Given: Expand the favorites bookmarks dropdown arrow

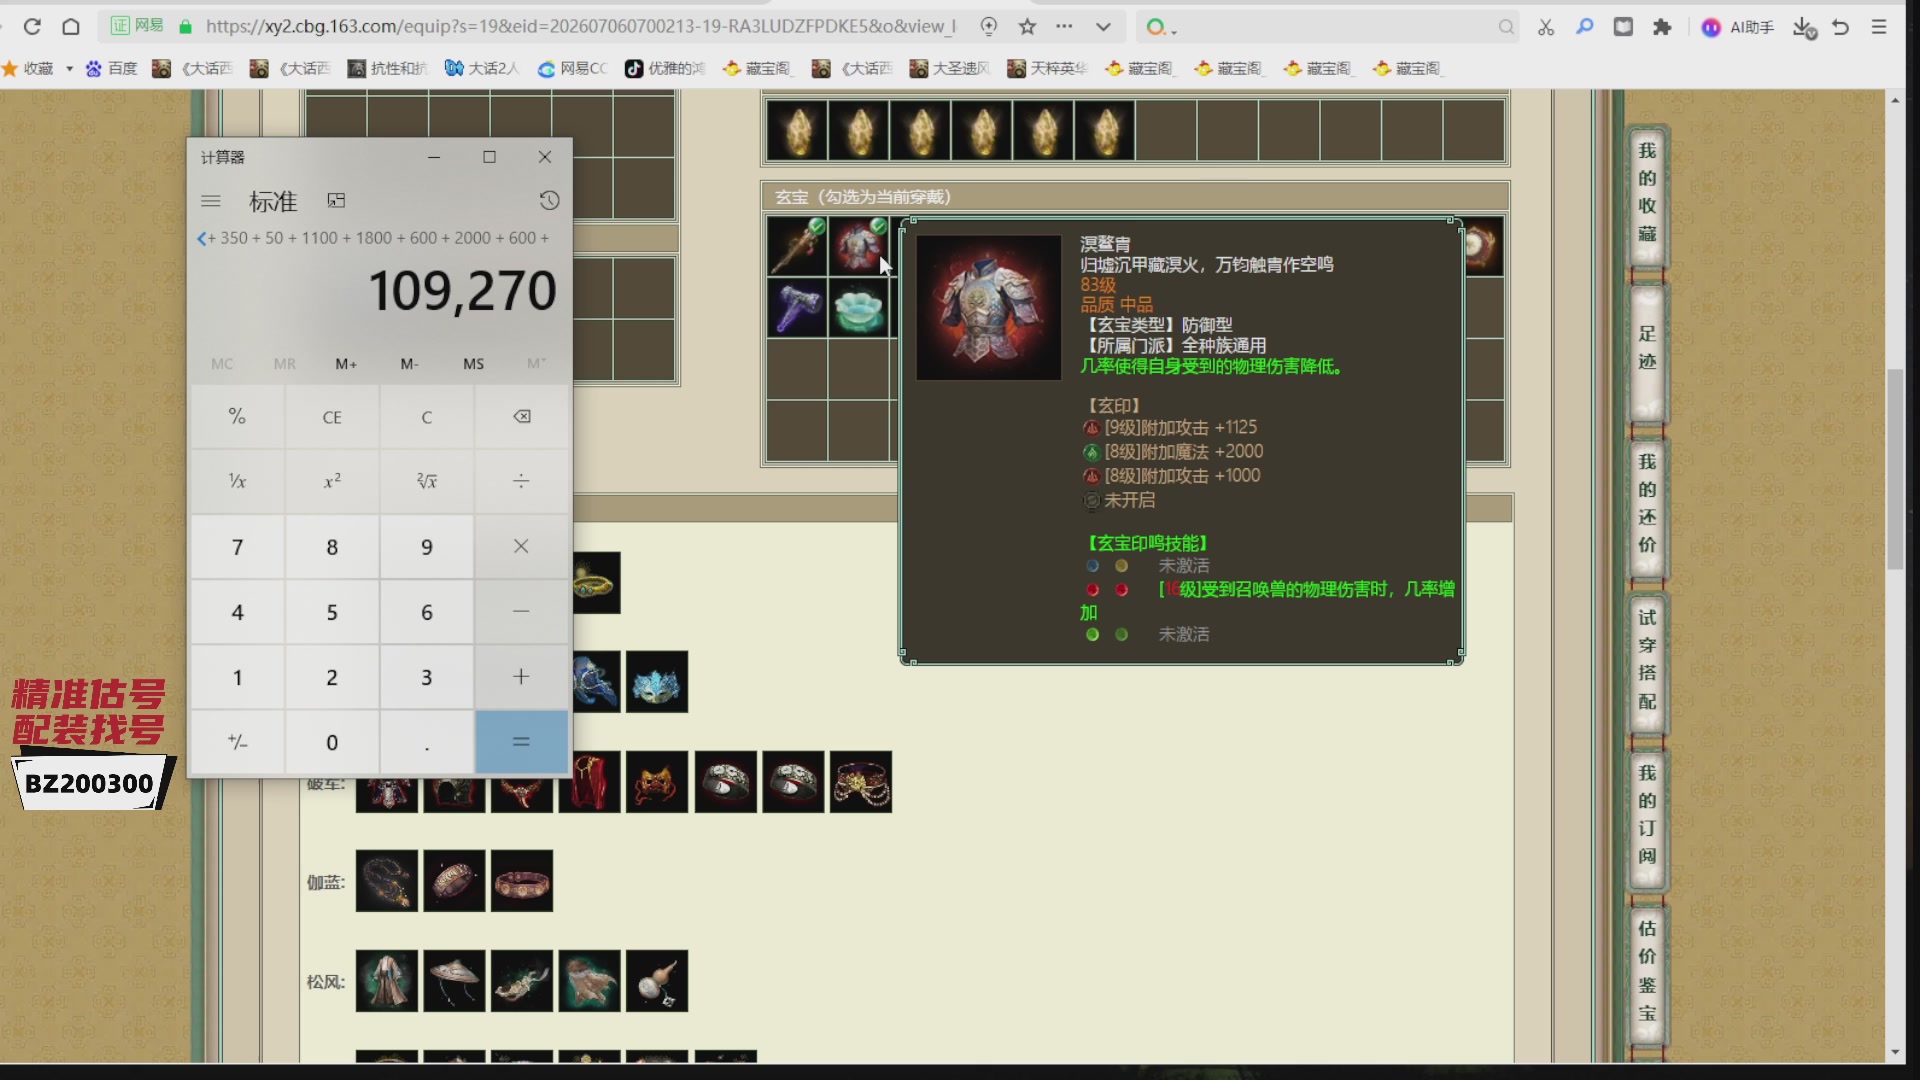Looking at the screenshot, I should (69, 68).
